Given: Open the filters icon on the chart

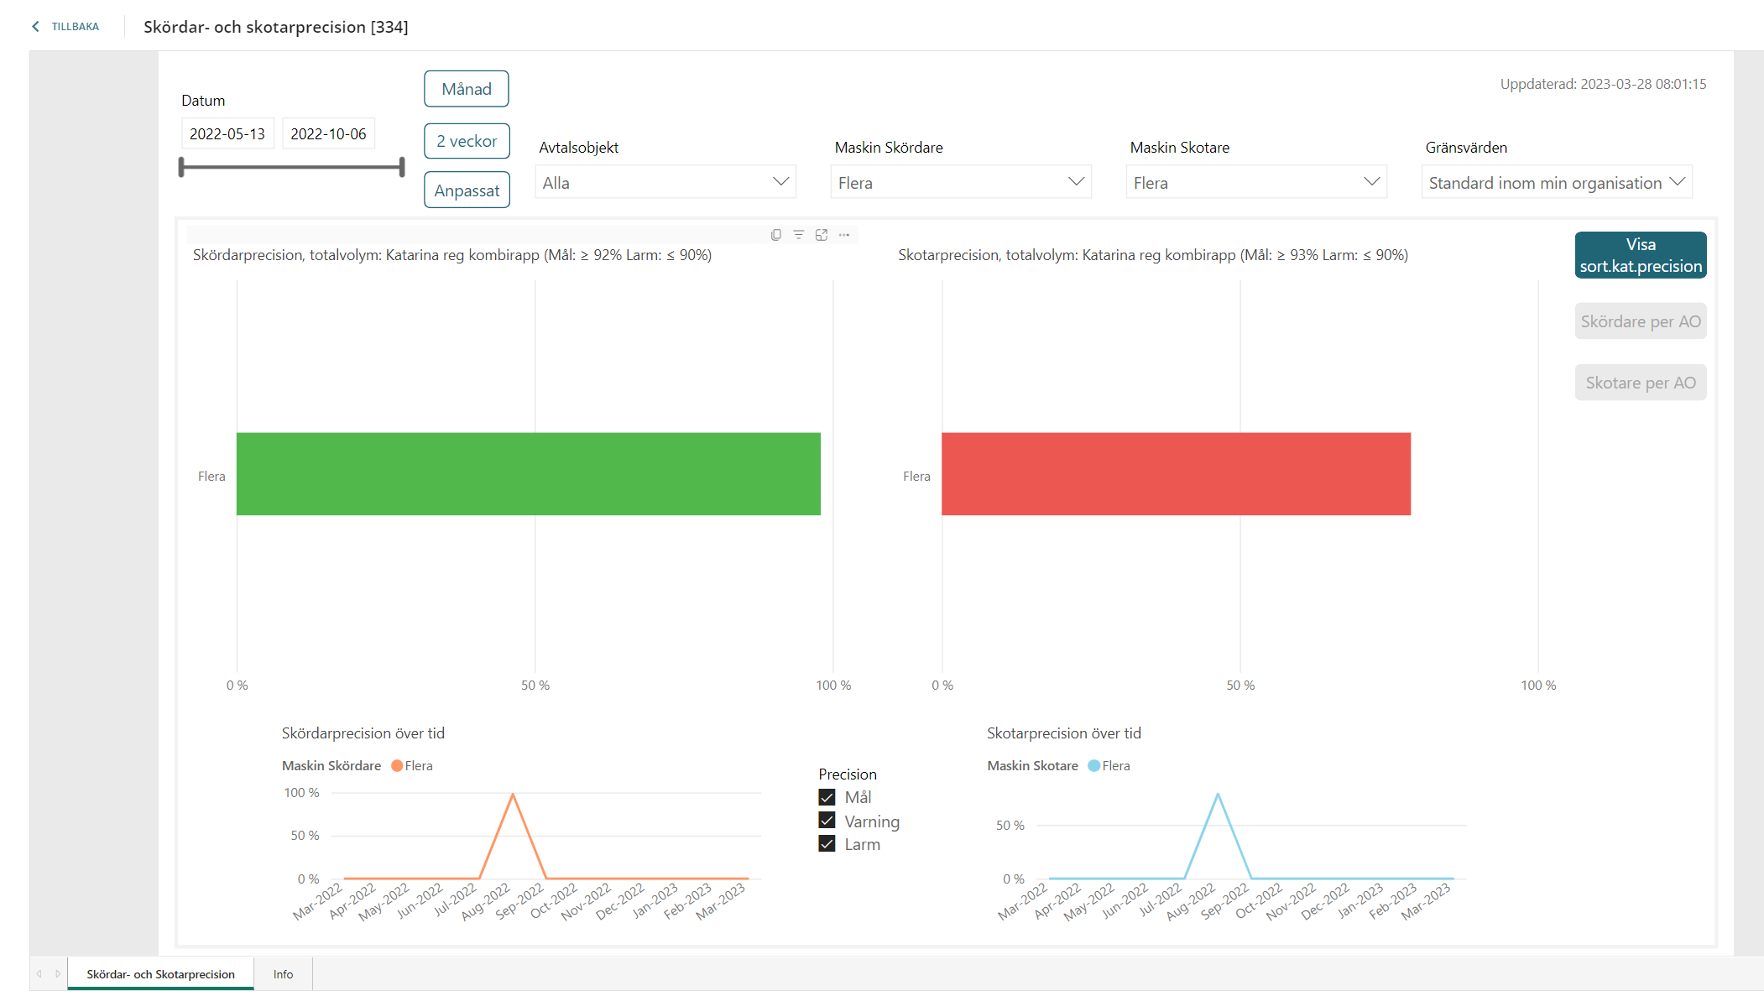Looking at the screenshot, I should click(799, 235).
